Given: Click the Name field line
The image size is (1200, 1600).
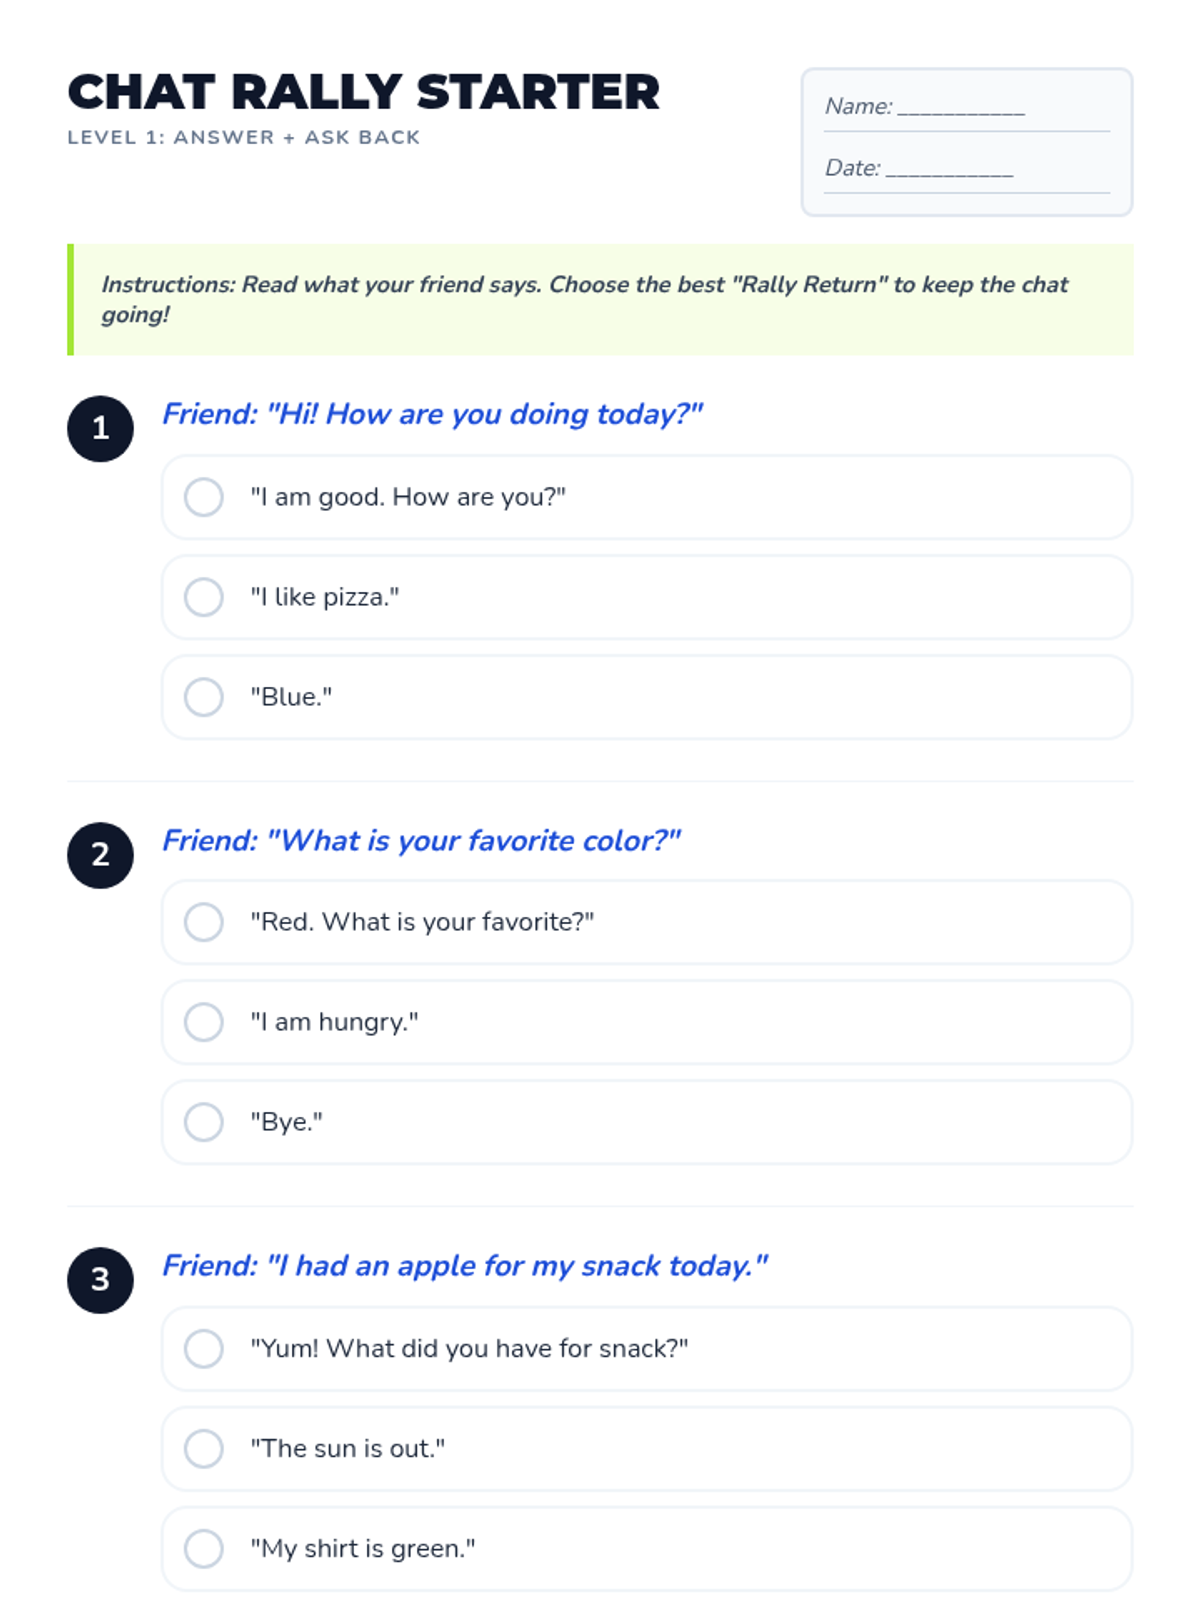Looking at the screenshot, I should (x=961, y=108).
